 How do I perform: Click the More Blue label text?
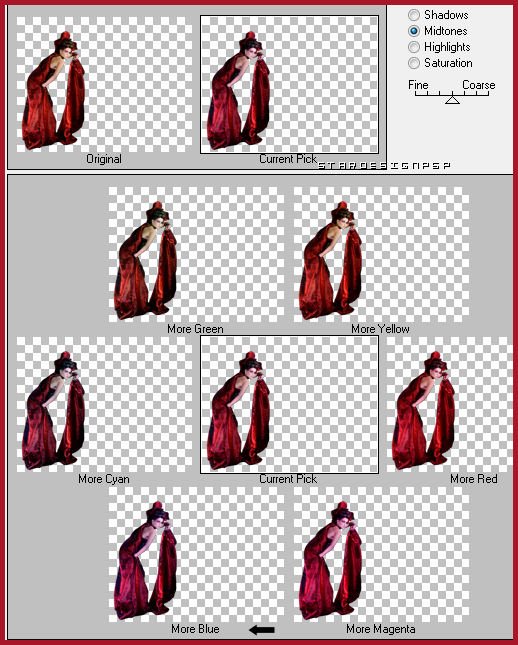tap(195, 629)
